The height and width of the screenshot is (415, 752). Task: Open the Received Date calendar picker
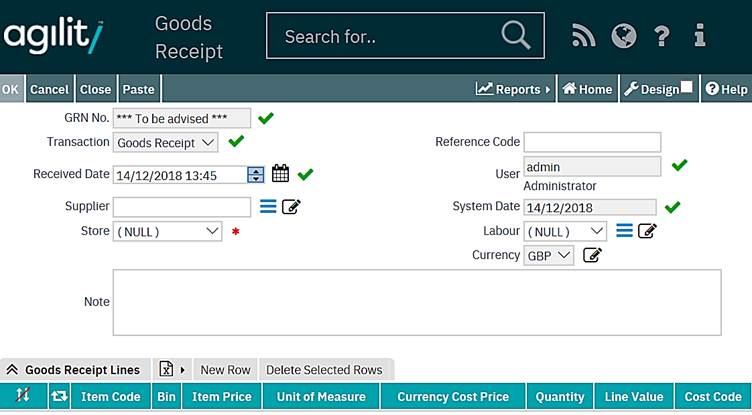[280, 174]
